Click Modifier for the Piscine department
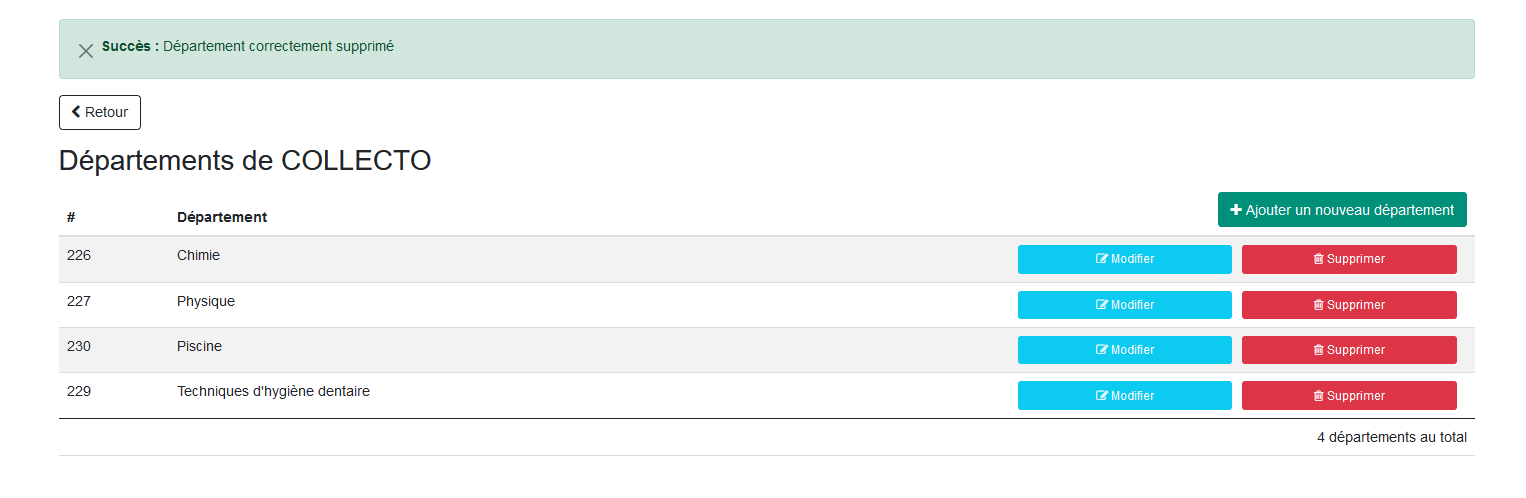This screenshot has width=1526, height=498. point(1125,350)
